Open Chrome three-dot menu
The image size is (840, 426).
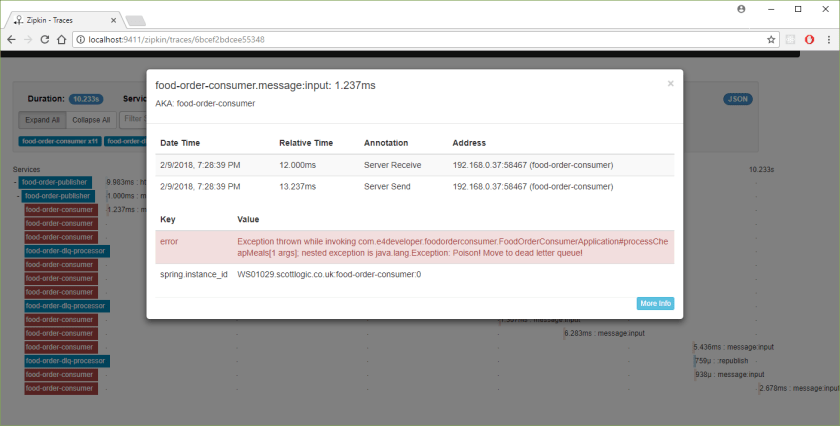coord(828,39)
